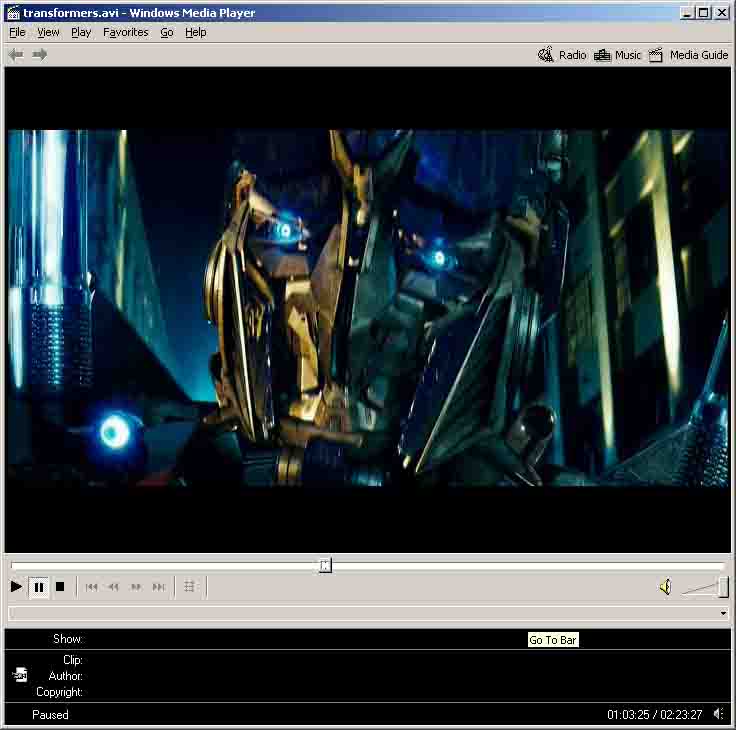
Task: Click the Paused status text
Action: (x=50, y=715)
